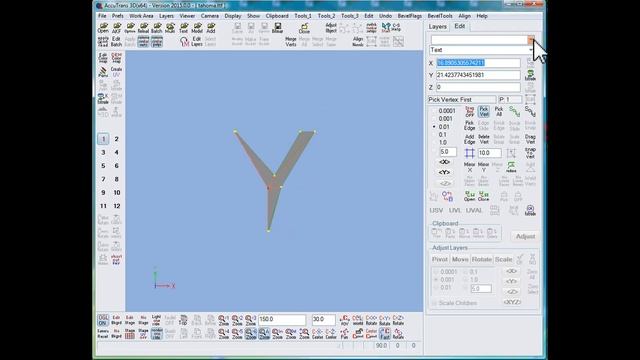Screen dimensions: 640x360
Task: Click the Mirror X tool
Action: 469,167
